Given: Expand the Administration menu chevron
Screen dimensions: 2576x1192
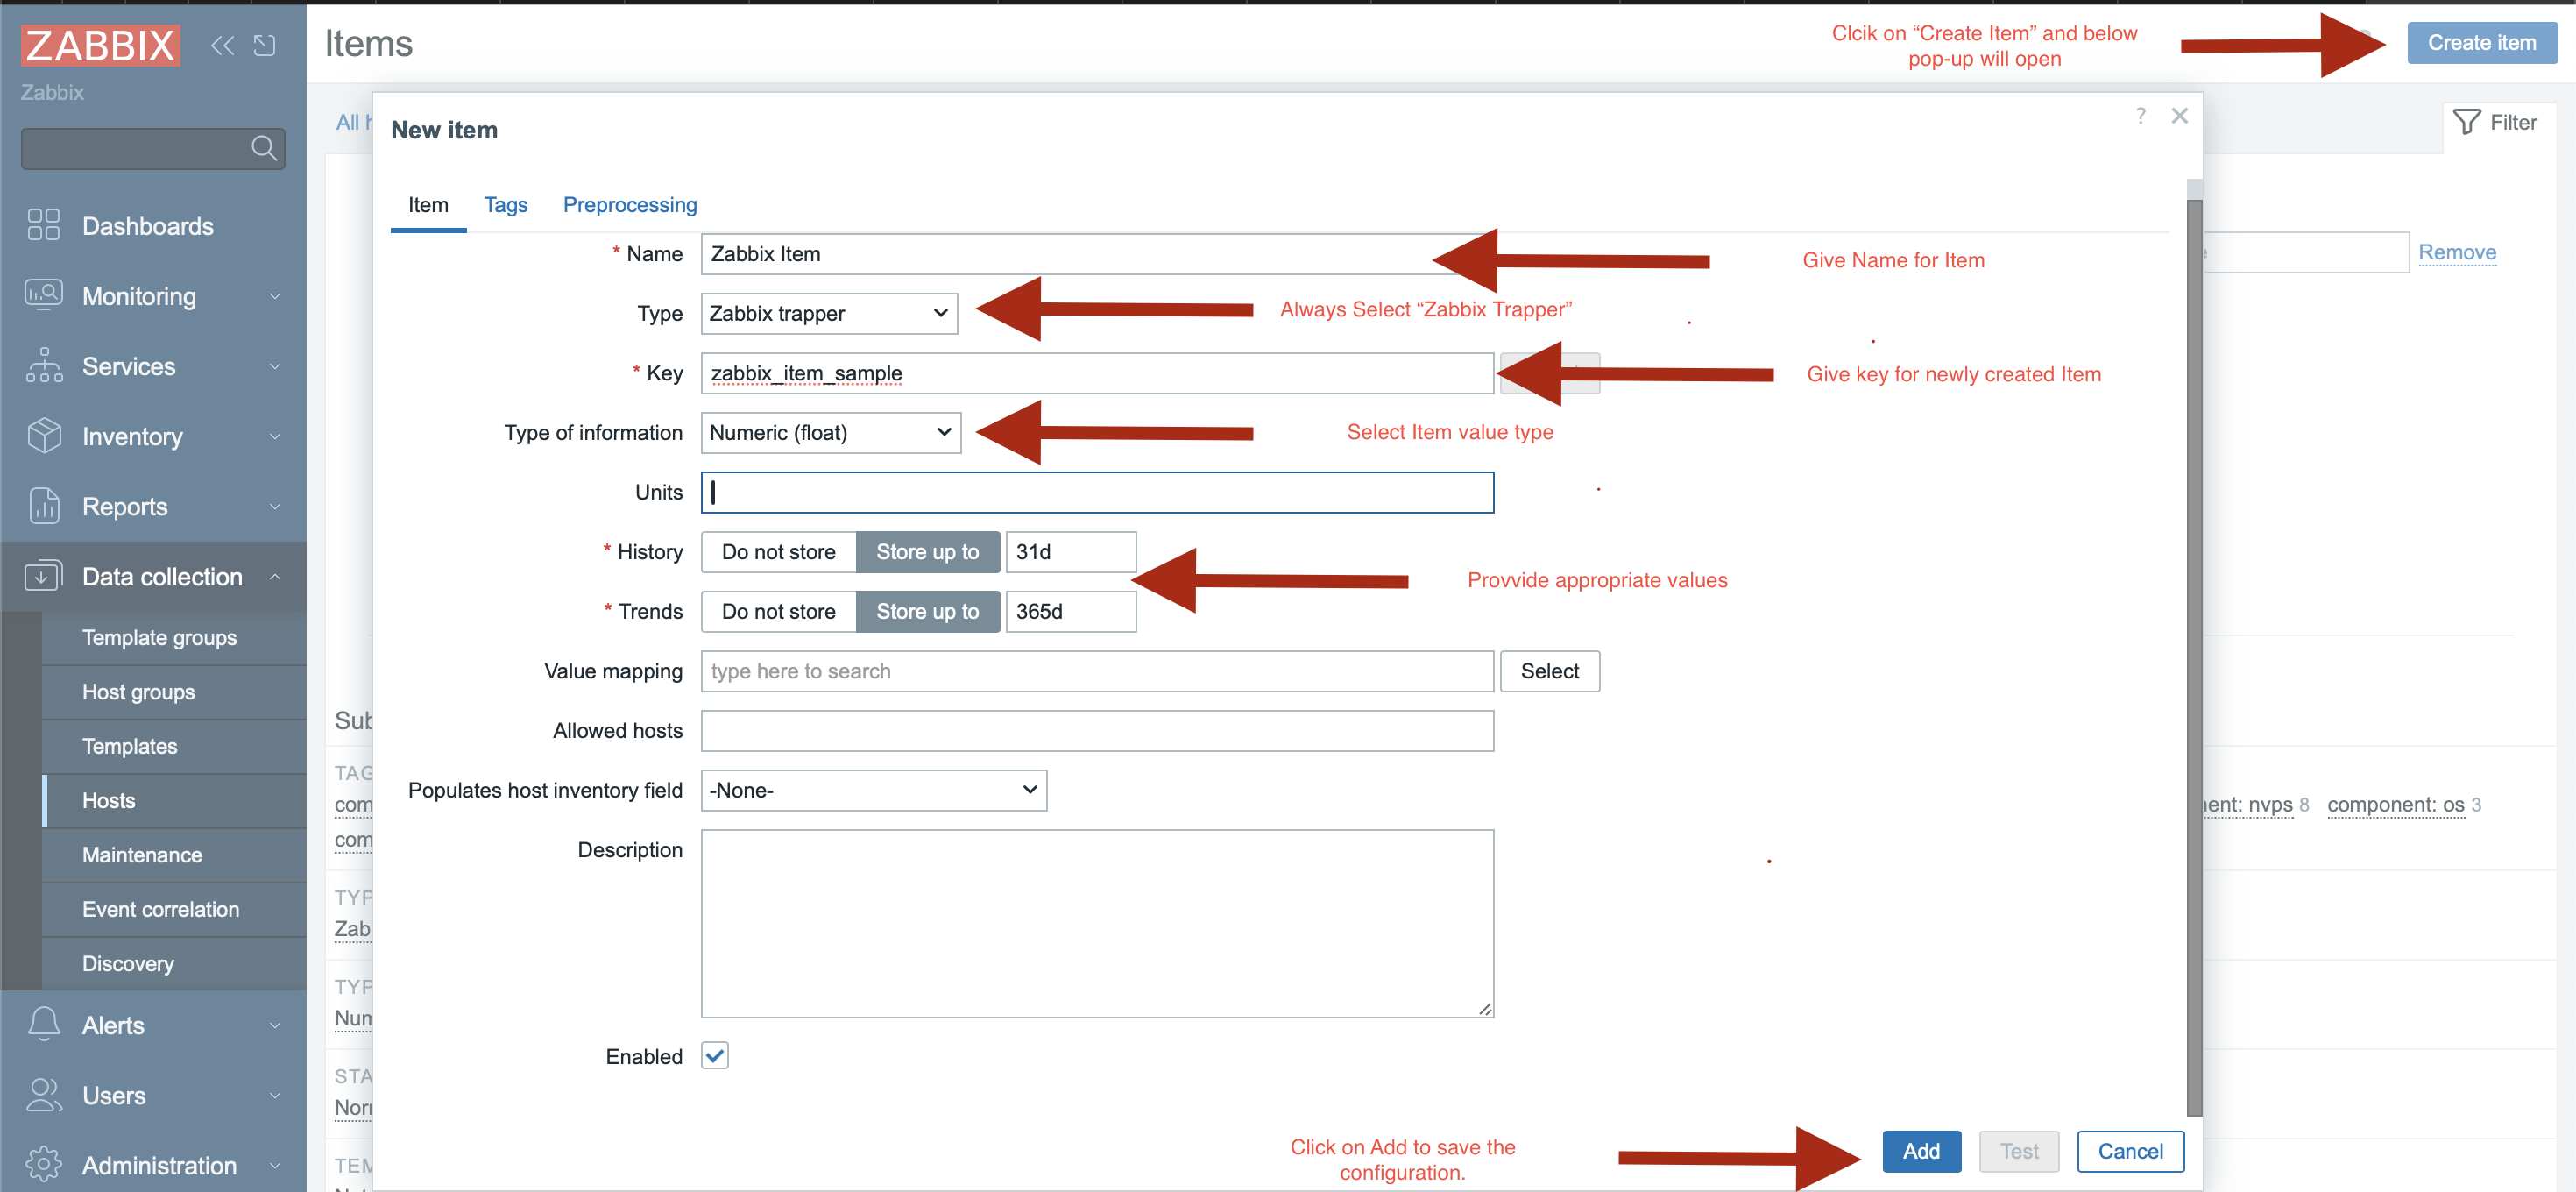Looking at the screenshot, I should [275, 1165].
